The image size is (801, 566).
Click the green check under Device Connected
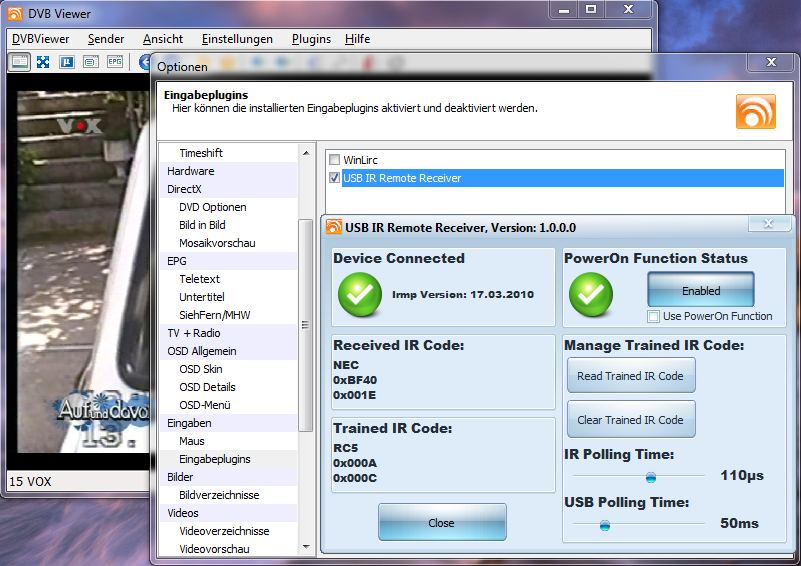360,294
